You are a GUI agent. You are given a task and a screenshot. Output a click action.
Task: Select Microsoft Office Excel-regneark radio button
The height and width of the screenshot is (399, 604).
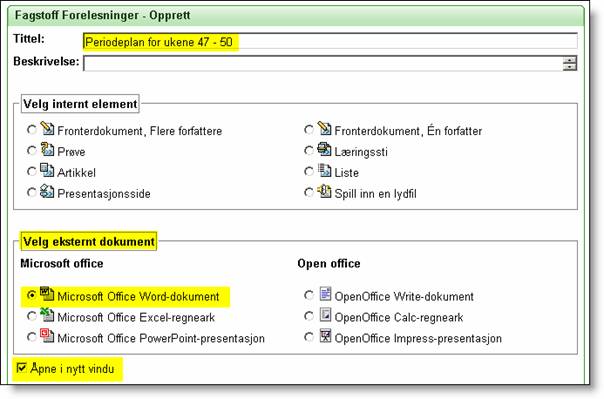pyautogui.click(x=32, y=316)
